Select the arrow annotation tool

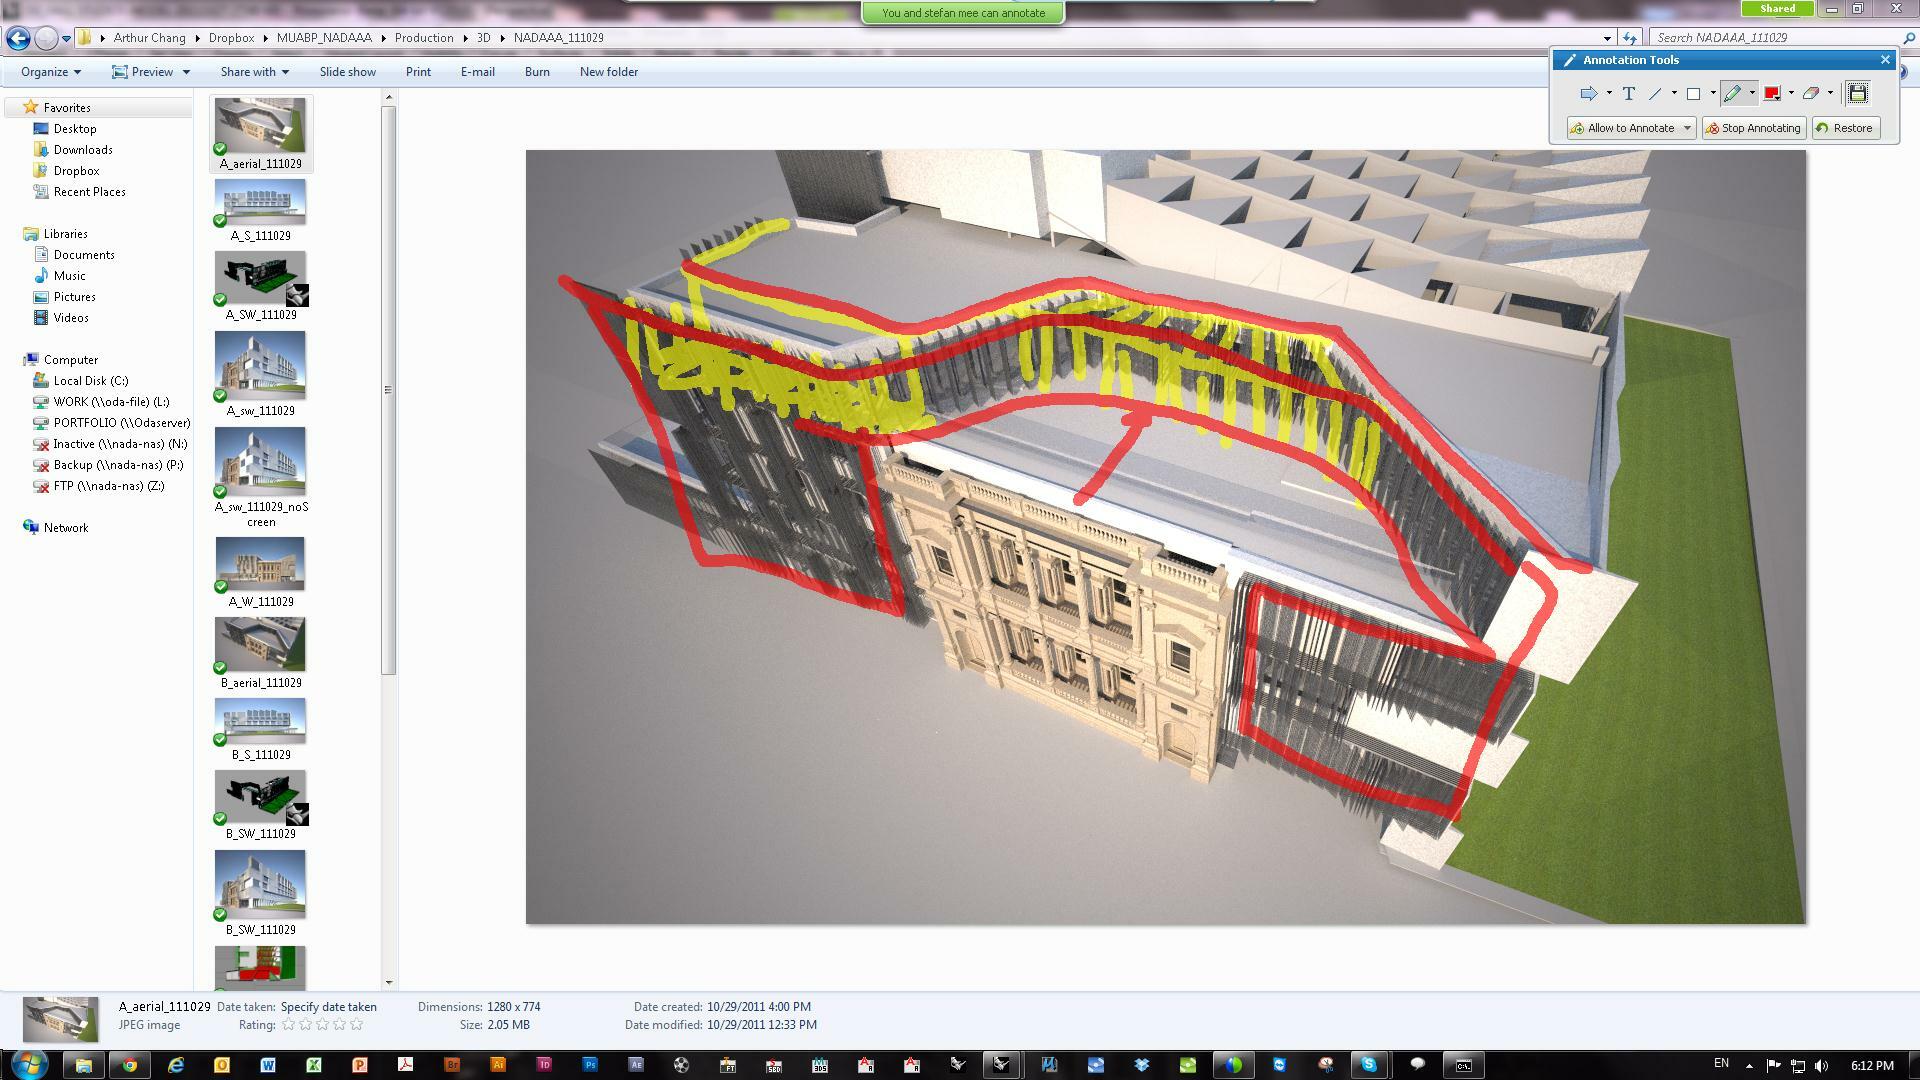[x=1588, y=94]
